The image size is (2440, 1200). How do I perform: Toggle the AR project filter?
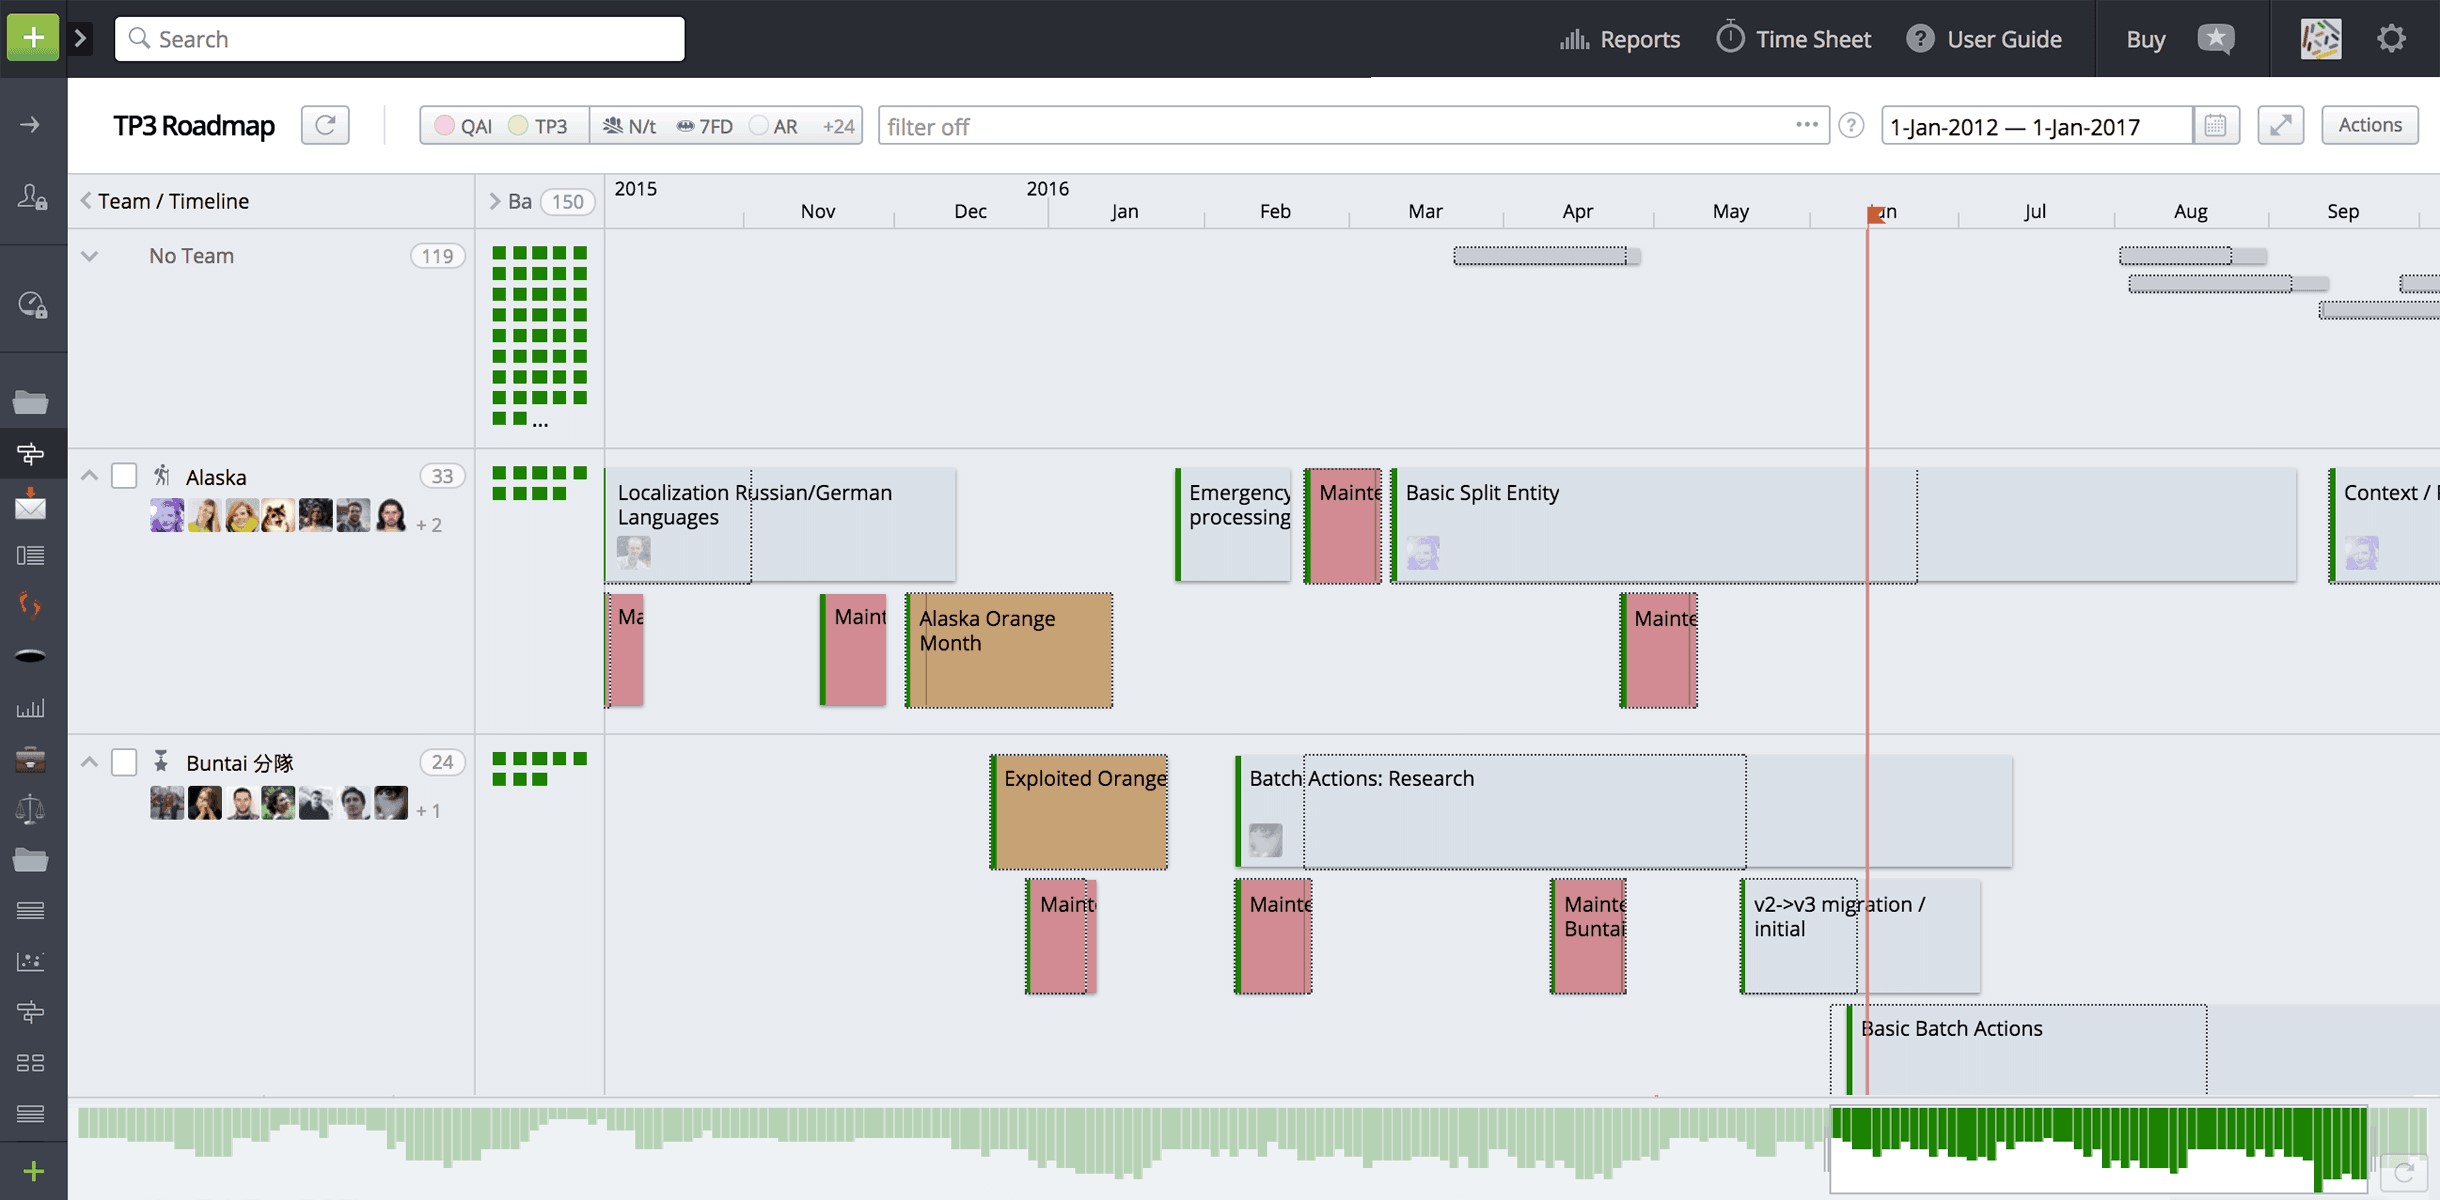[x=774, y=126]
